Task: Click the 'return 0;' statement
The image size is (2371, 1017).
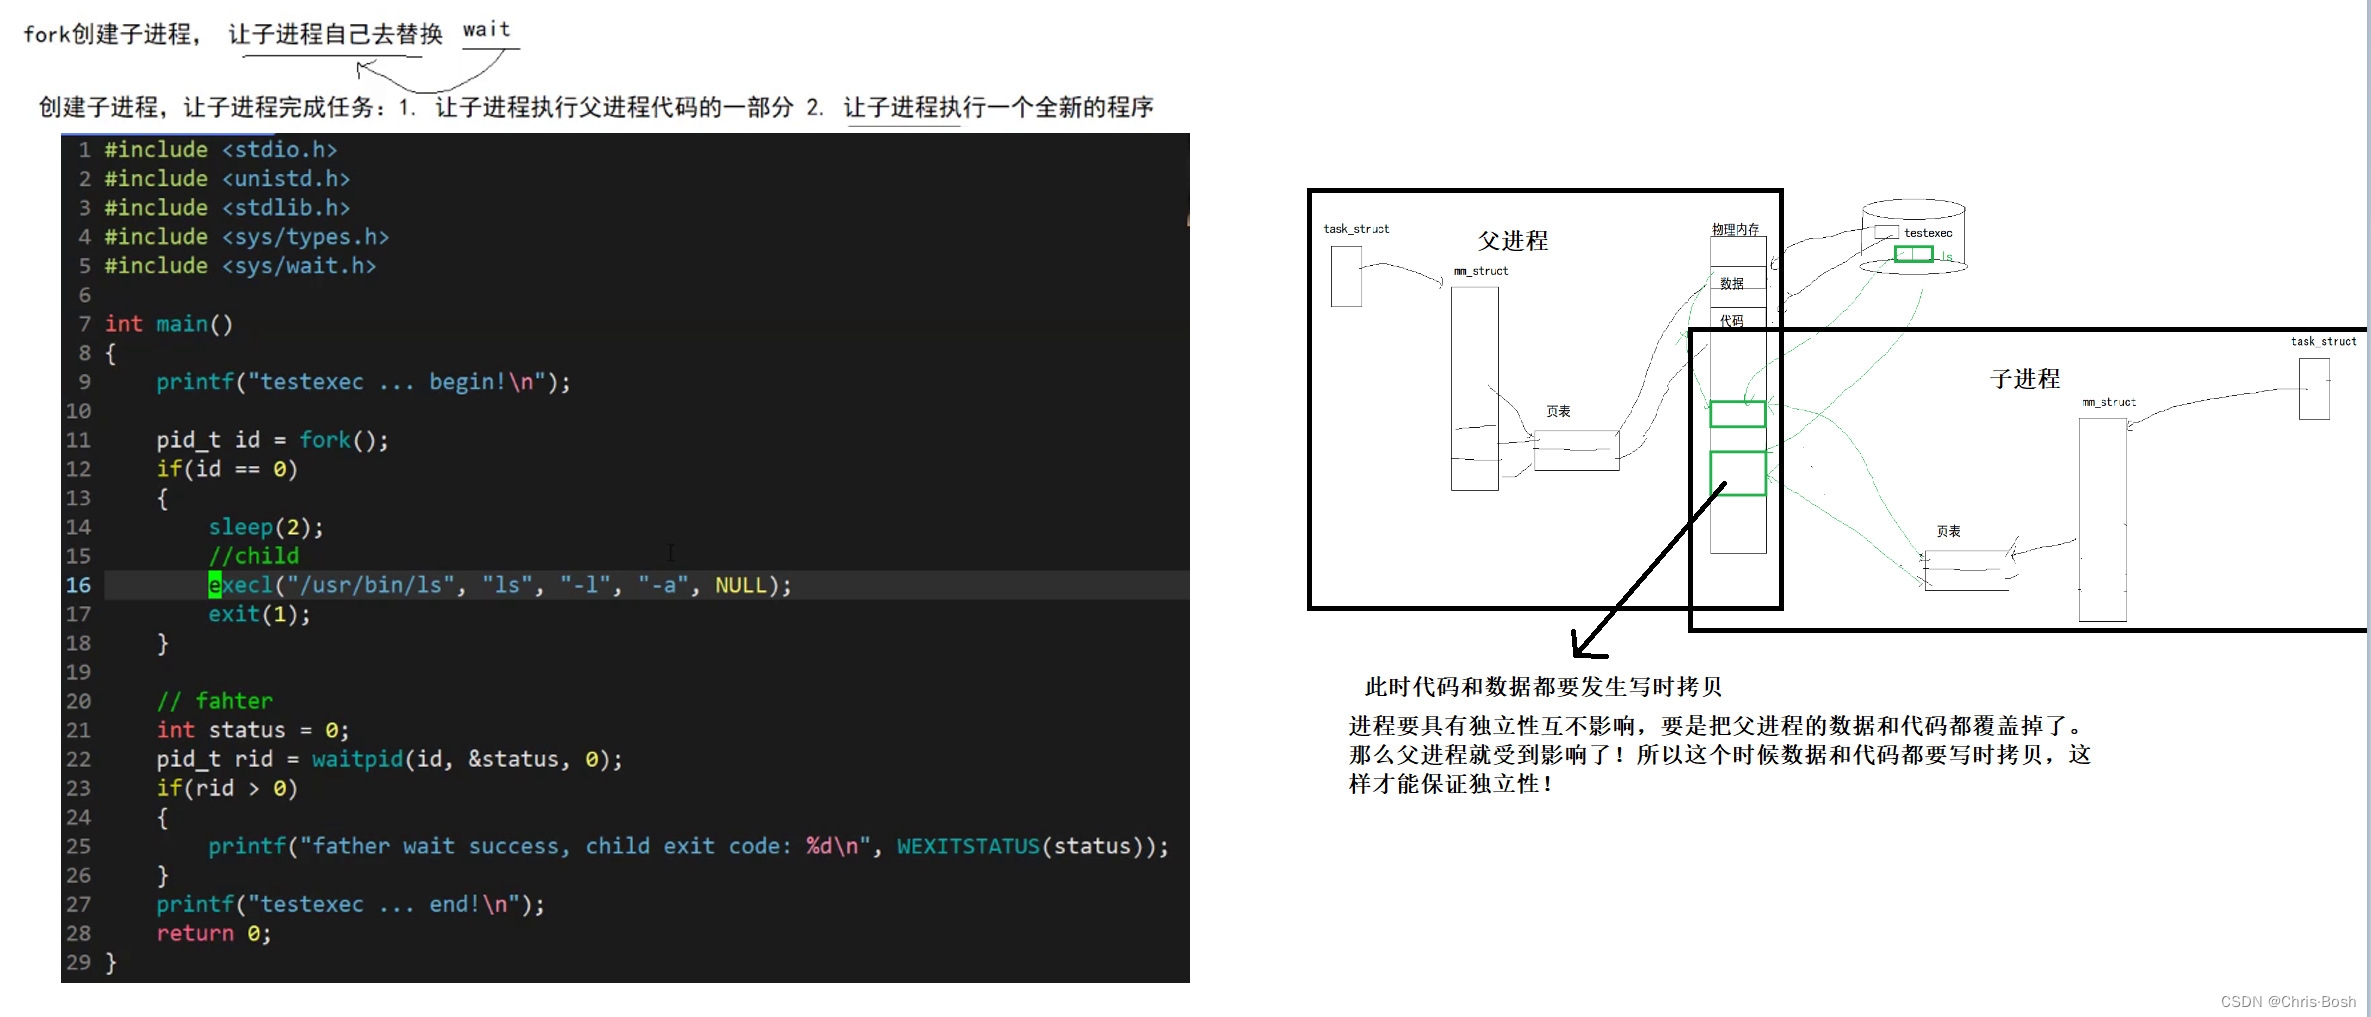Action: click(213, 932)
